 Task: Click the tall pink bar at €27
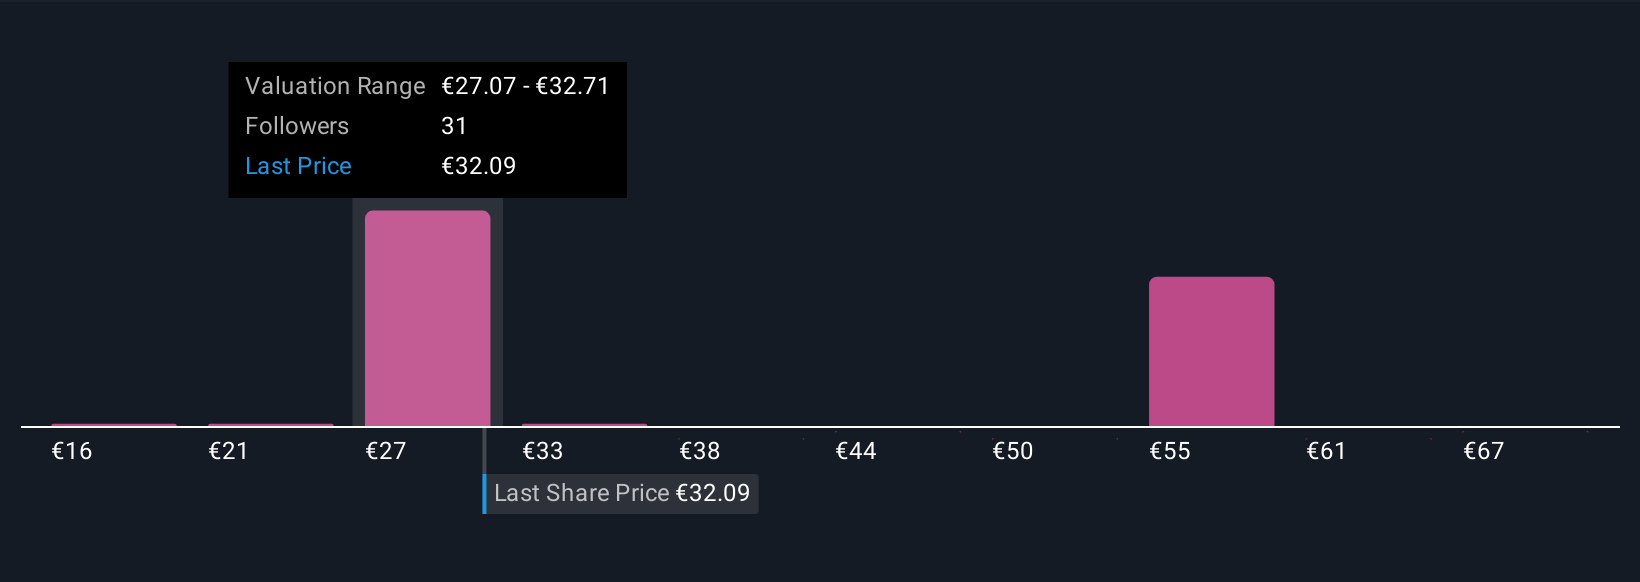[x=427, y=318]
